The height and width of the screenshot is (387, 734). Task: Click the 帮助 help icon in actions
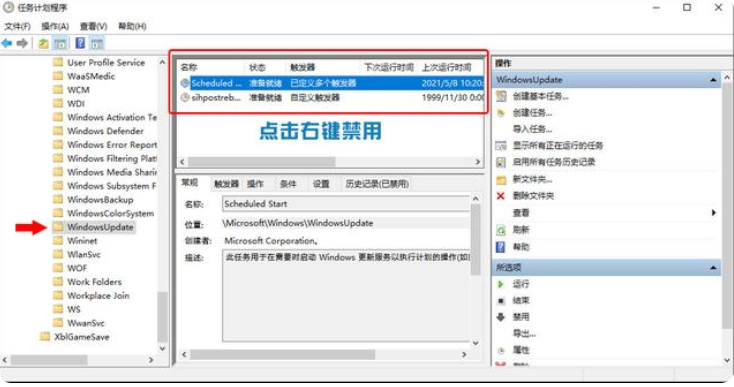500,247
